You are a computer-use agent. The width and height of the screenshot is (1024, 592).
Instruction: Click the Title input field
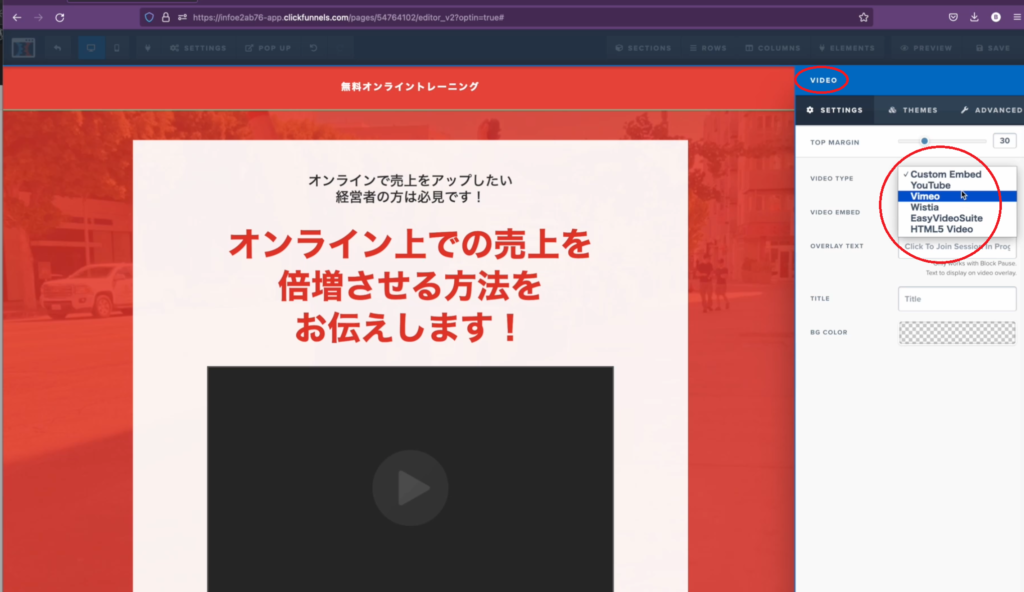point(957,299)
